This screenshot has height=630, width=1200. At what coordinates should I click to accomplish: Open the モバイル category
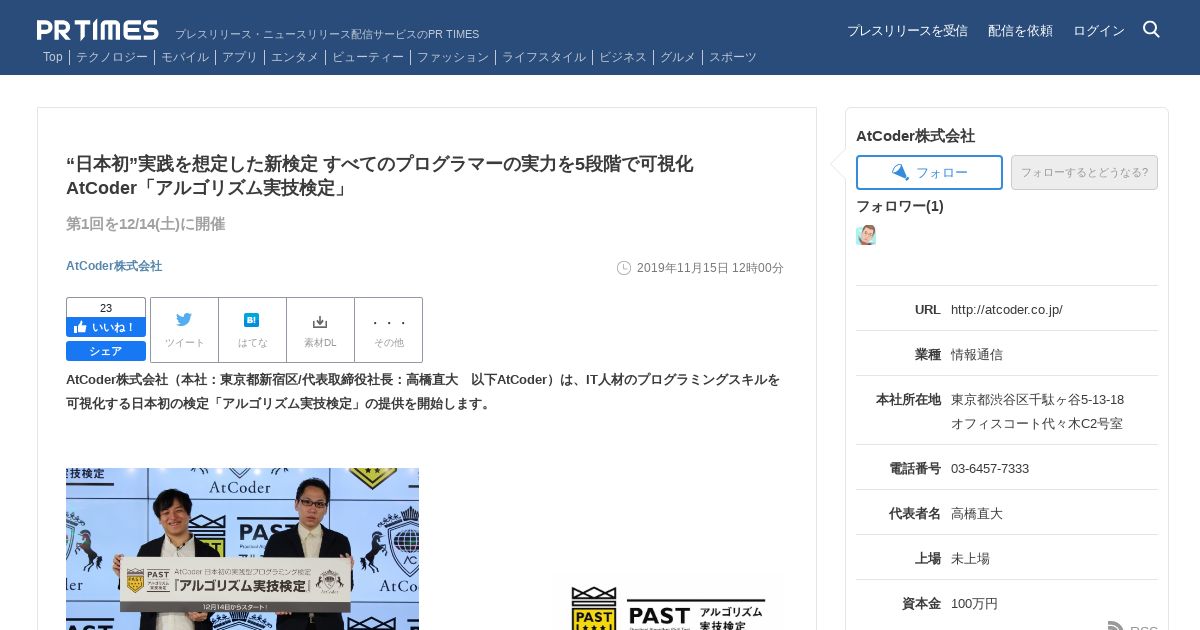coord(185,57)
